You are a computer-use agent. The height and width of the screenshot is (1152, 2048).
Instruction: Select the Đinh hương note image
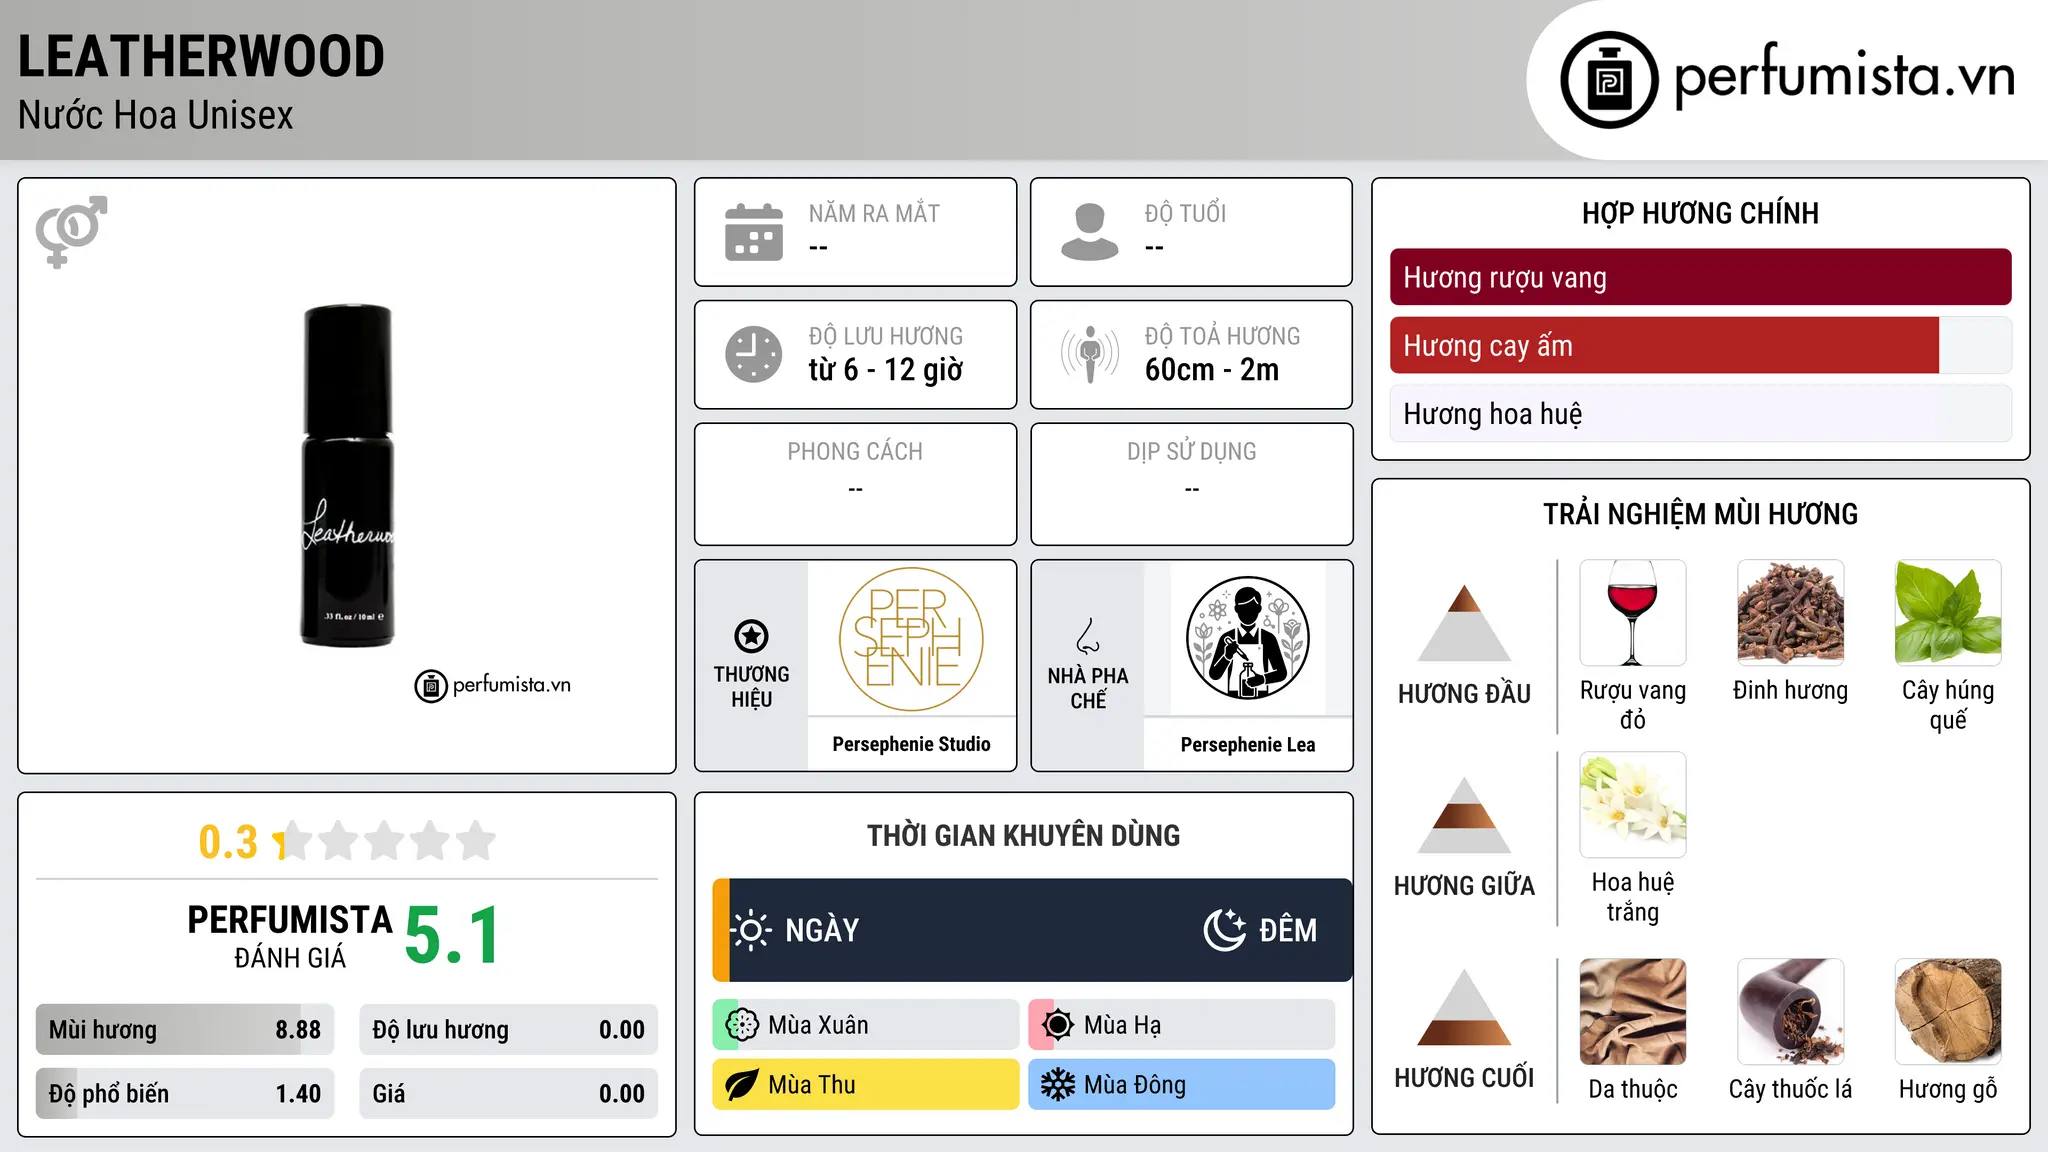pos(1791,613)
